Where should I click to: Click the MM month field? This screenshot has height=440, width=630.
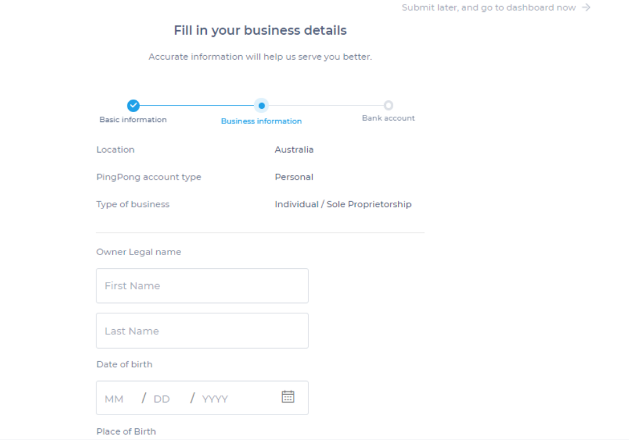pyautogui.click(x=114, y=399)
